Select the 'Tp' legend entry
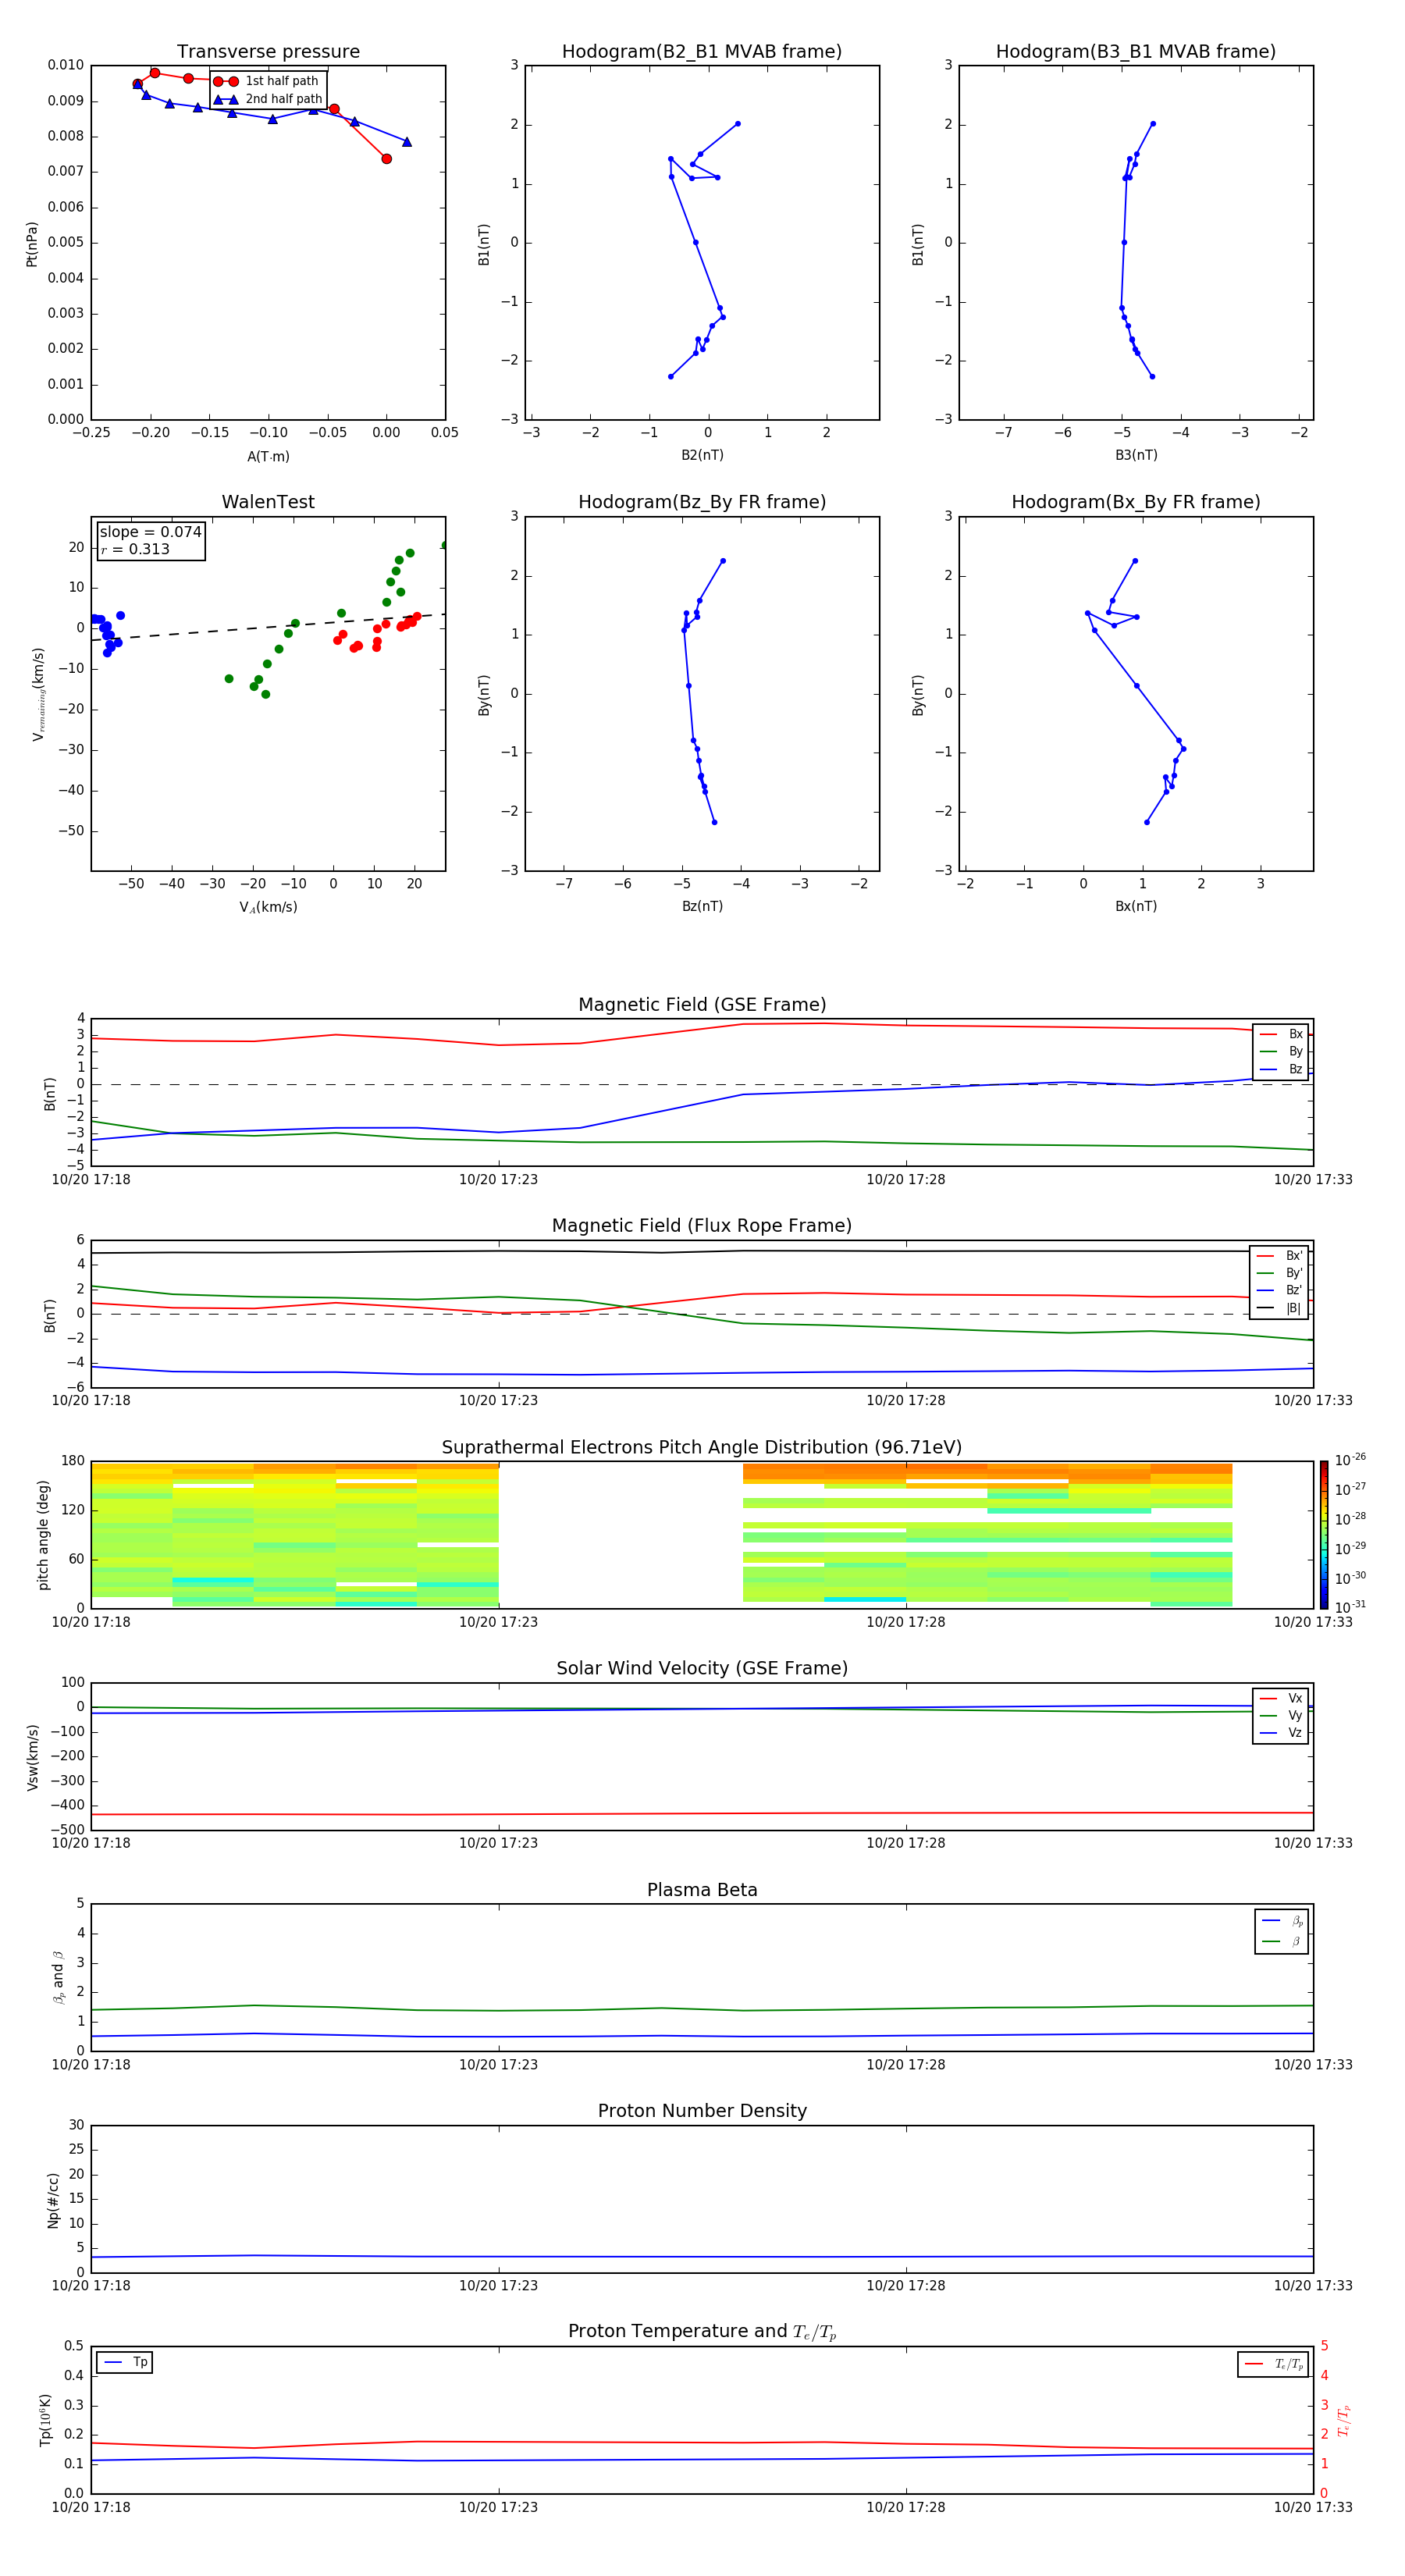Viewport: 1405px width, 2576px height. tap(125, 2362)
